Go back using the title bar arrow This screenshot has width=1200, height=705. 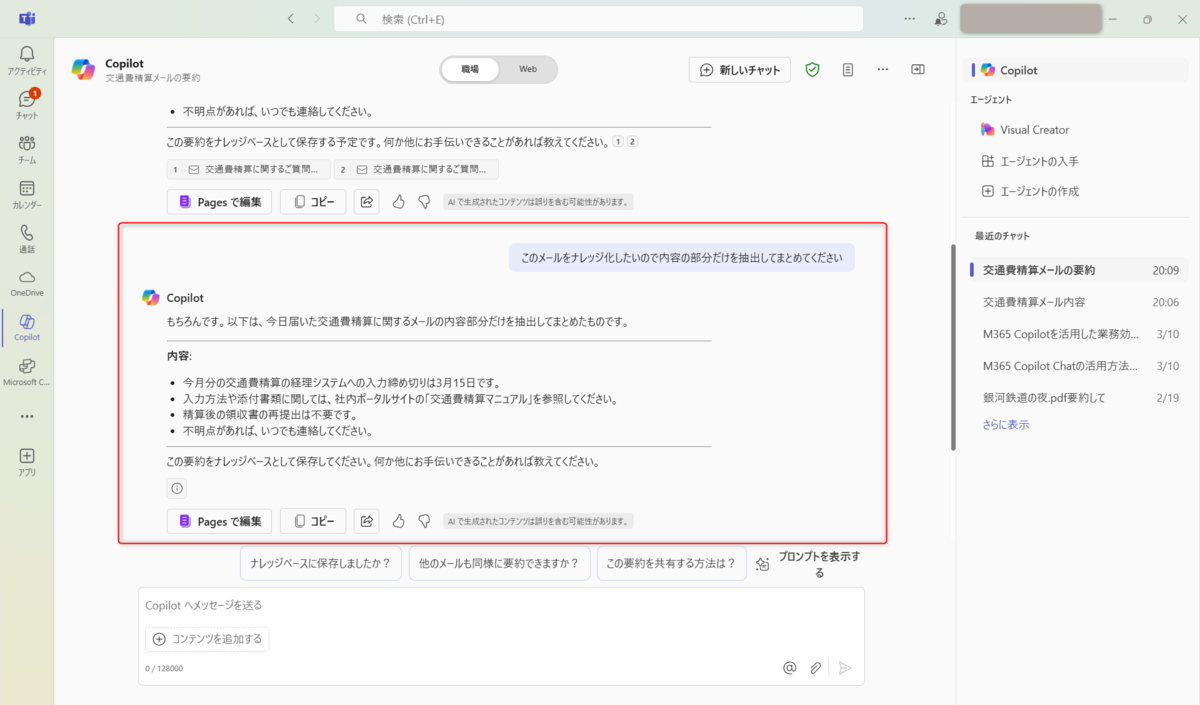pyautogui.click(x=291, y=18)
